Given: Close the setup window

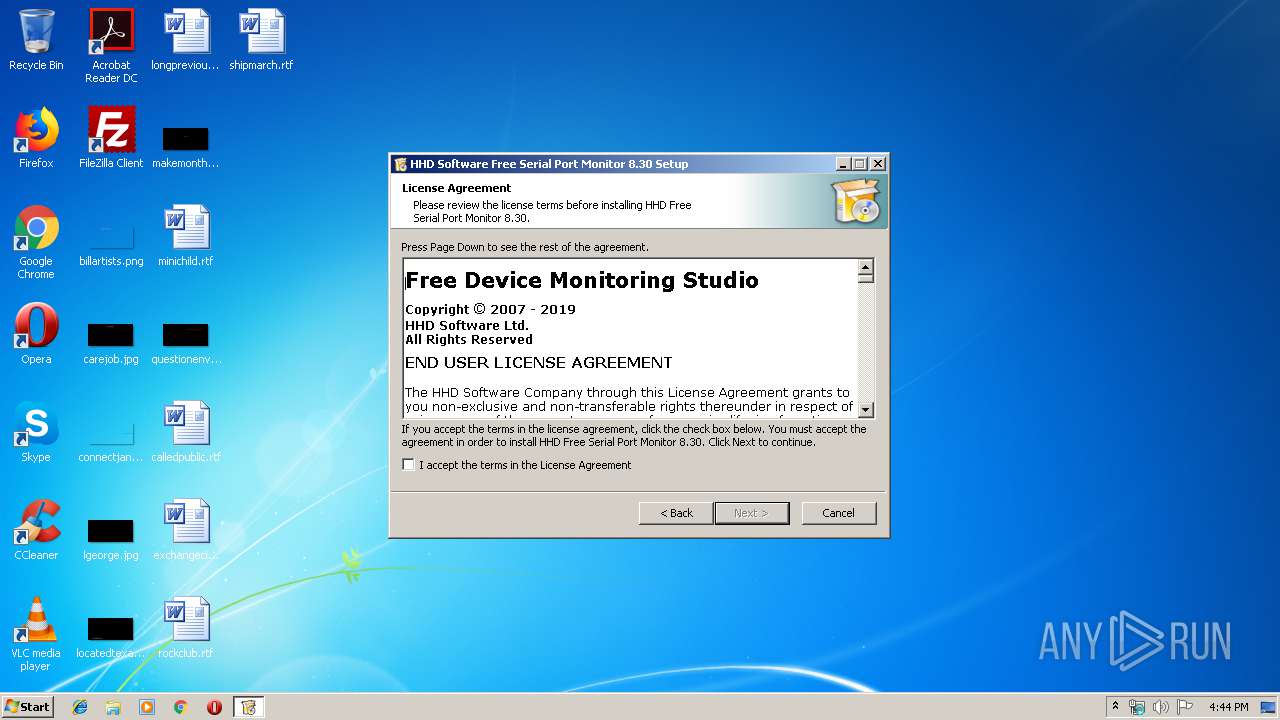Looking at the screenshot, I should (x=877, y=164).
